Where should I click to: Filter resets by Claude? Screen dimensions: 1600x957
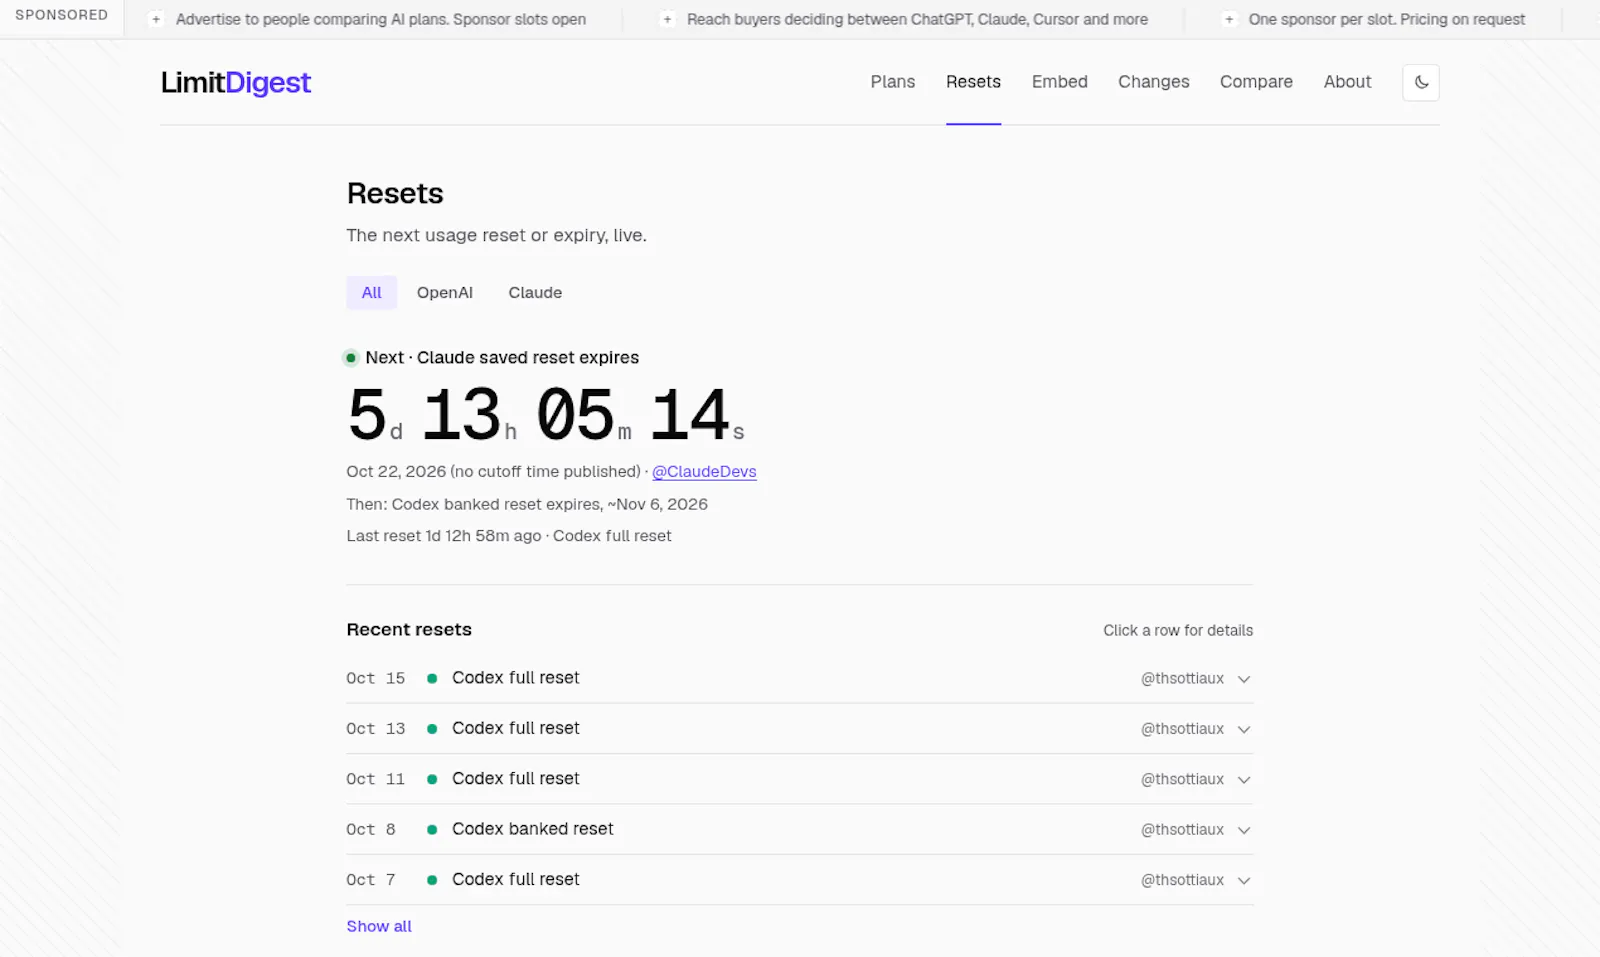click(x=535, y=292)
